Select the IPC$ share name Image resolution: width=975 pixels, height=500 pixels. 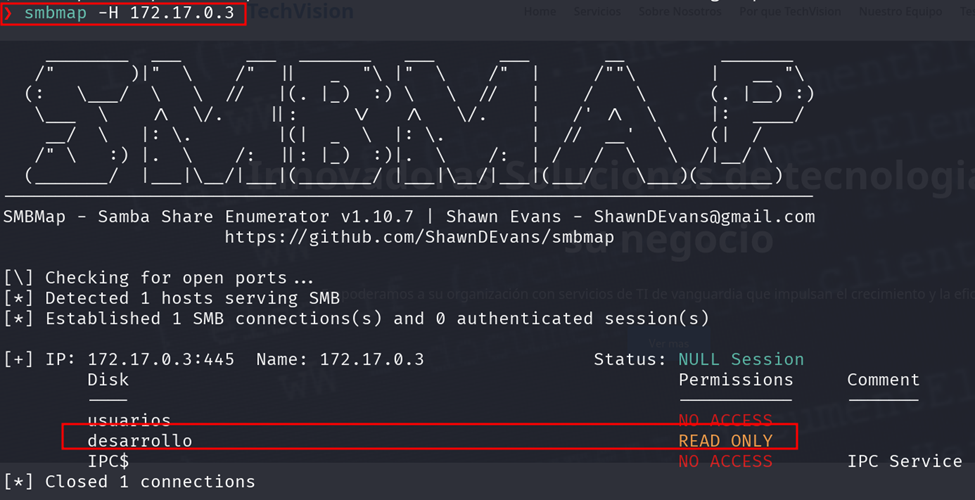[108, 461]
